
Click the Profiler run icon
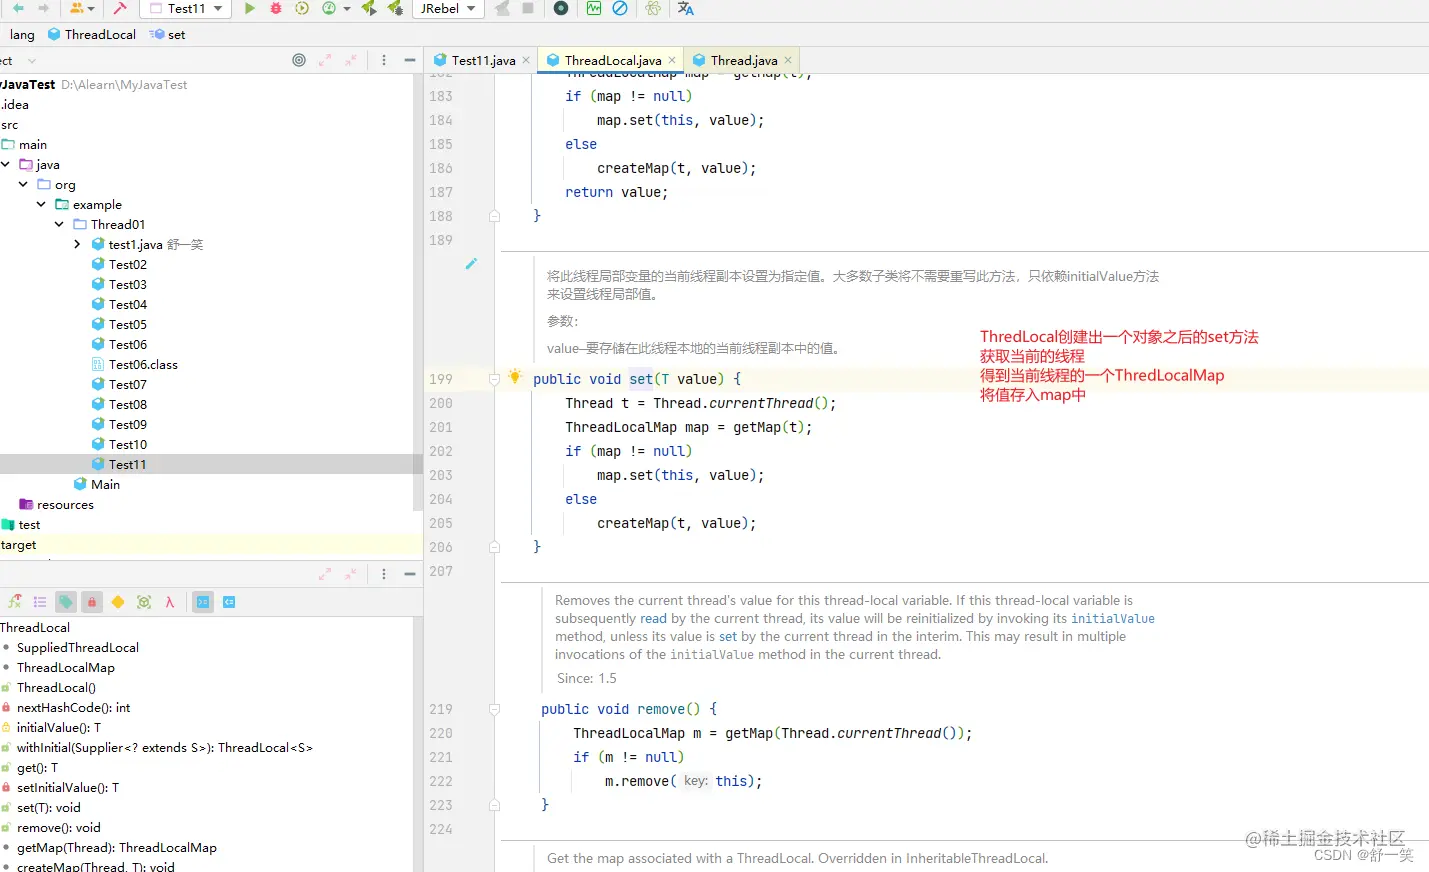[329, 8]
